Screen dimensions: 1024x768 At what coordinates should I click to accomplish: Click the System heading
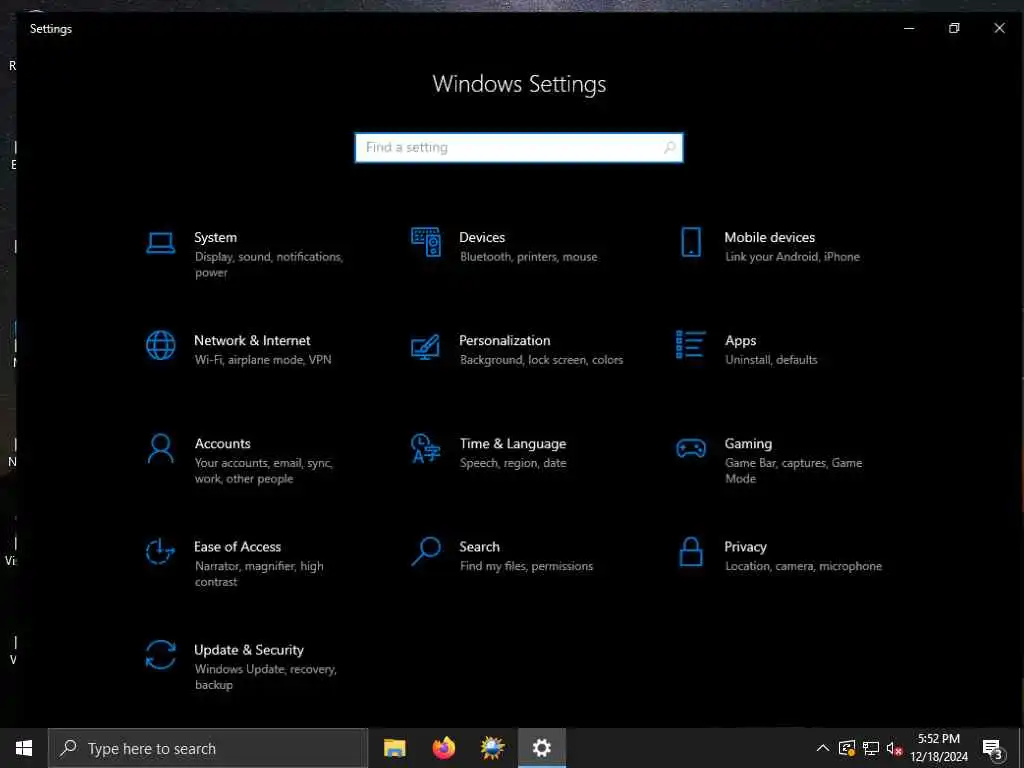(x=216, y=237)
